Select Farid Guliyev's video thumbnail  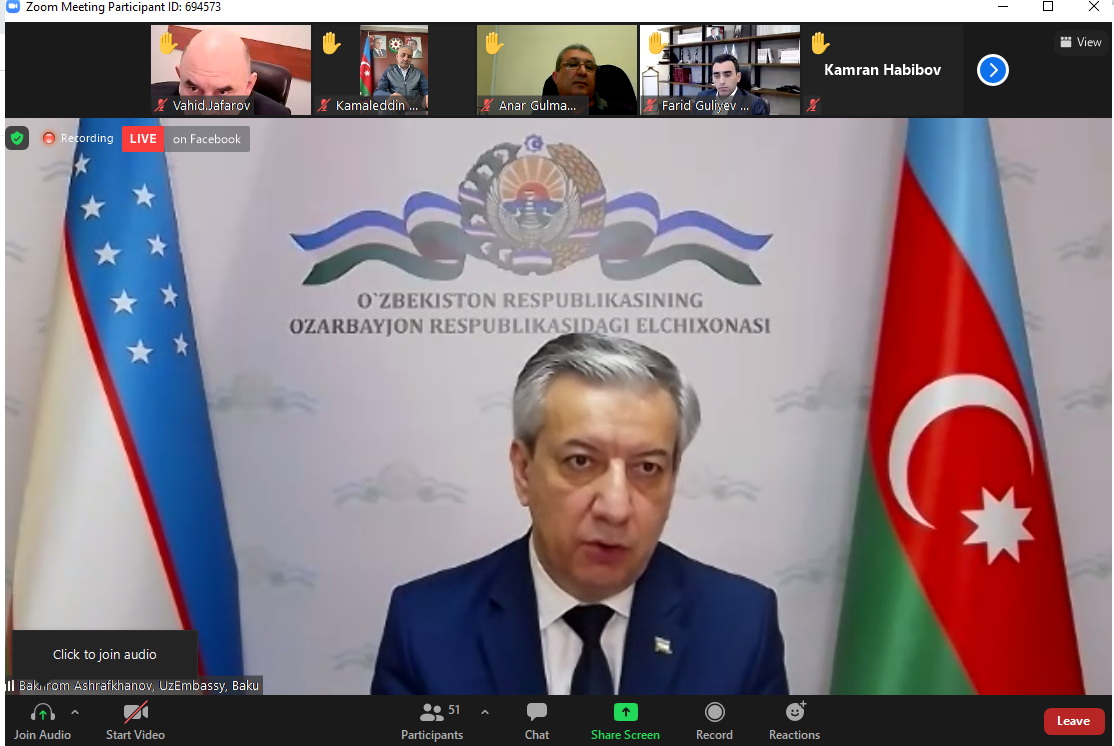click(720, 70)
